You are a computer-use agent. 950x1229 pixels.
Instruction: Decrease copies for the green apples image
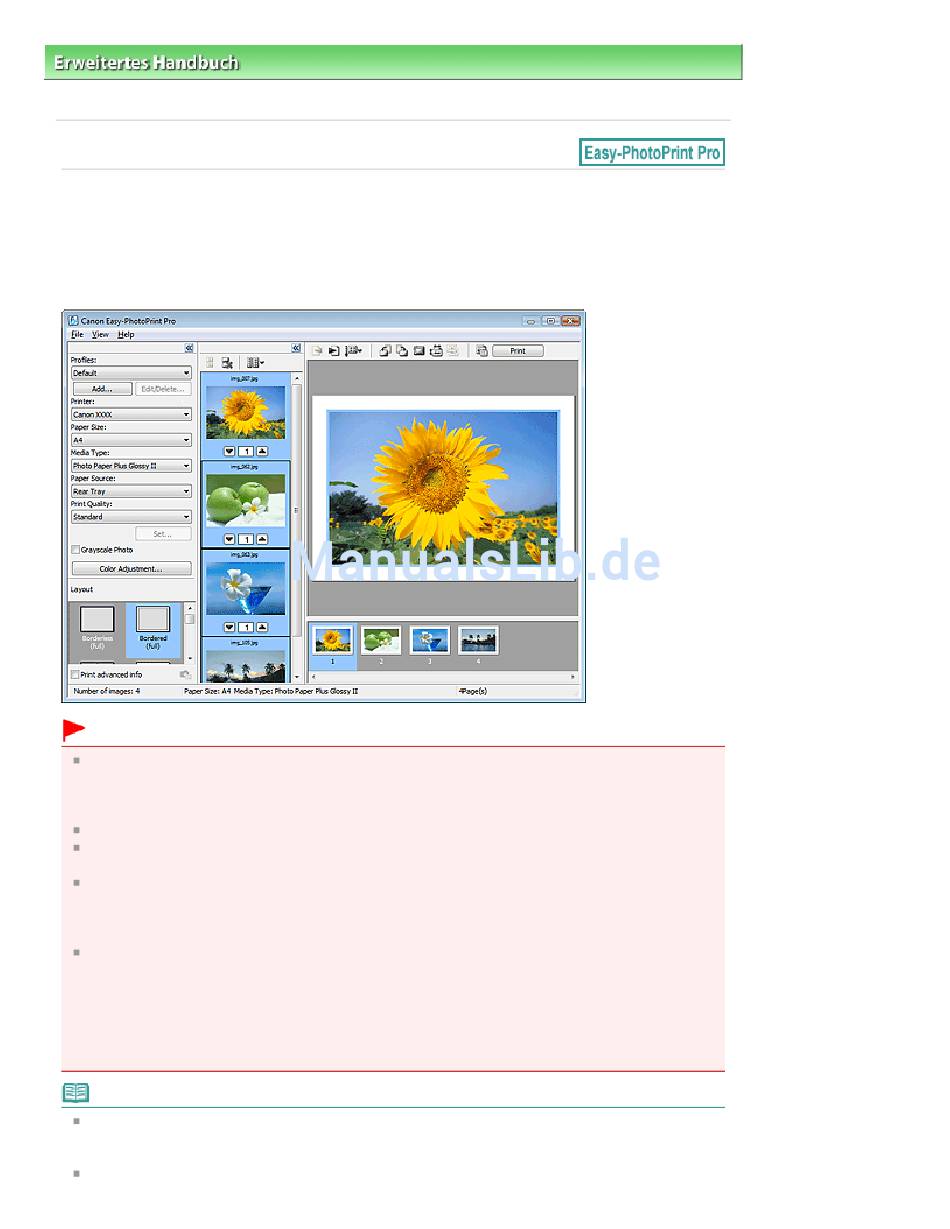point(229,539)
